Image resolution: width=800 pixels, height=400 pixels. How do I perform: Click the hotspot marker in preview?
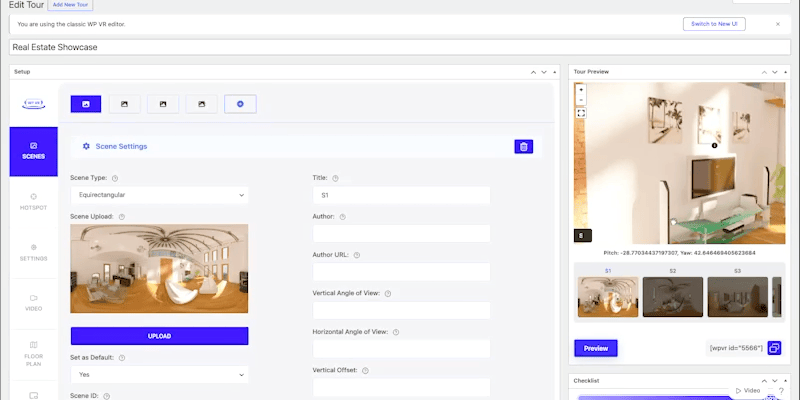(714, 145)
